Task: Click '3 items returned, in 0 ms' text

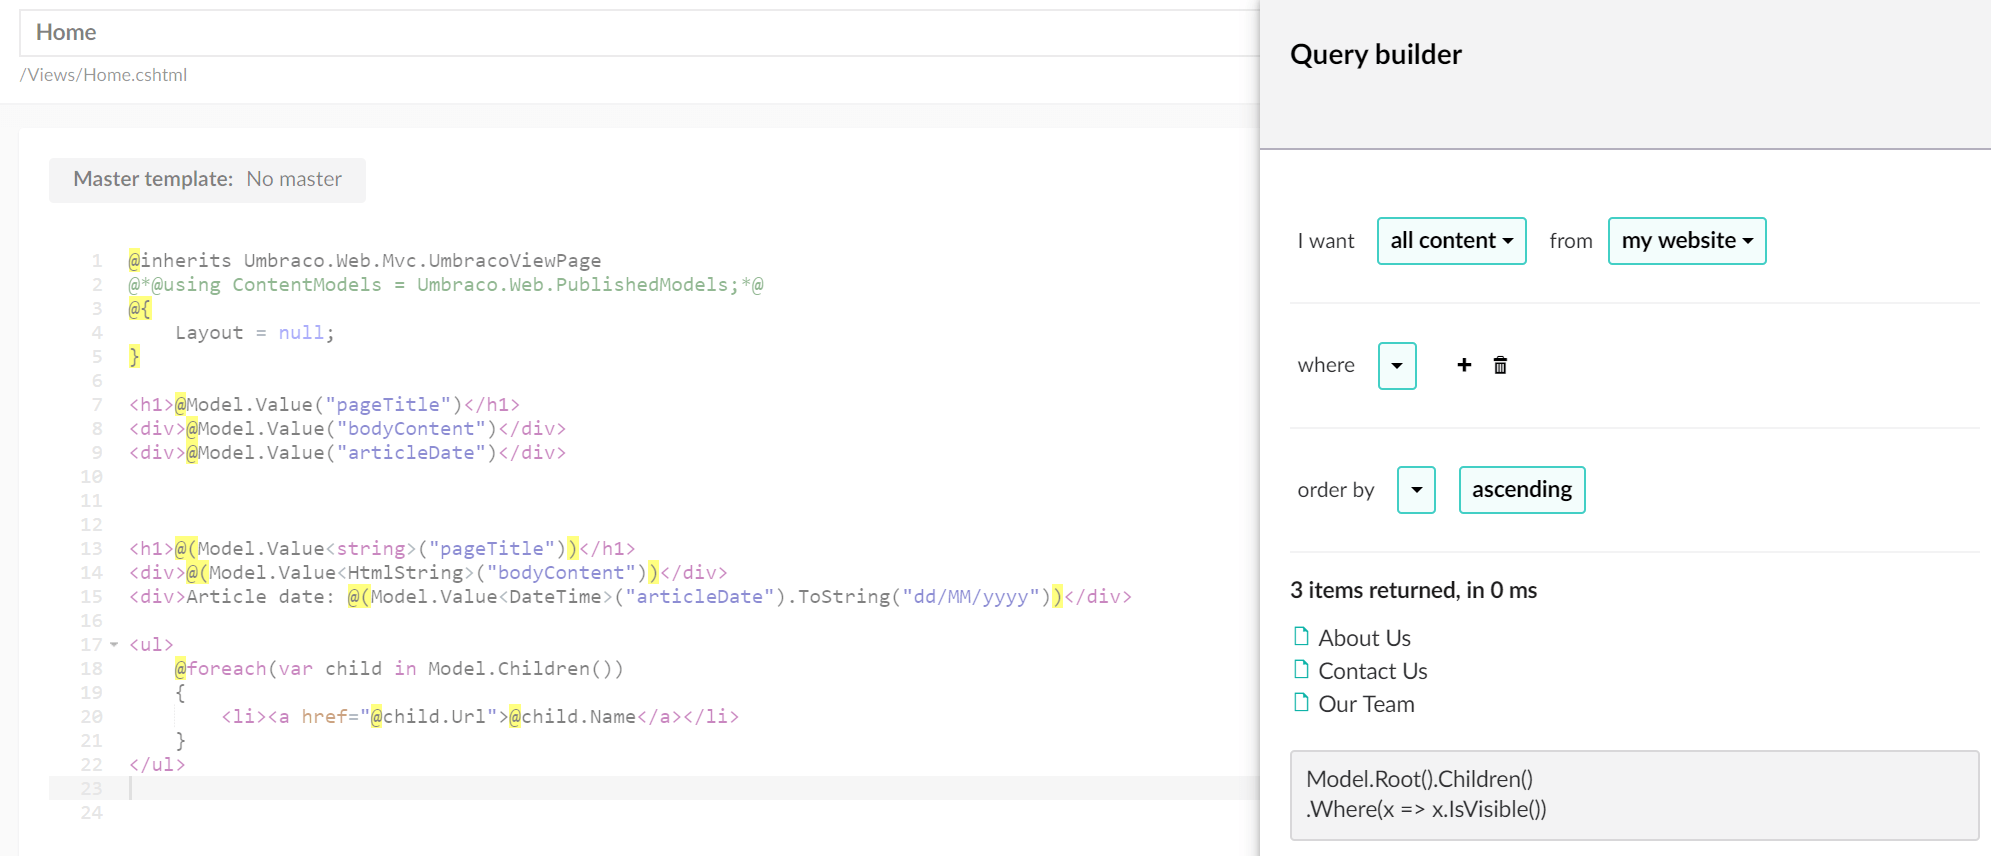Action: click(x=1413, y=590)
